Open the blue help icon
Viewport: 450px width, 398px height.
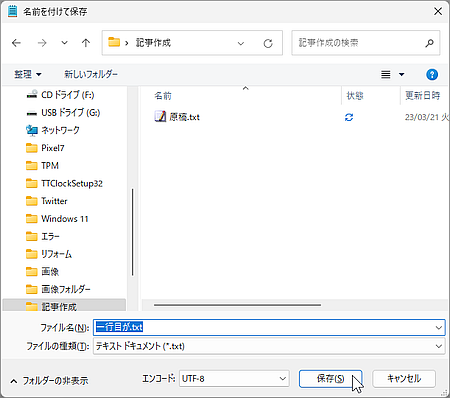tap(432, 74)
